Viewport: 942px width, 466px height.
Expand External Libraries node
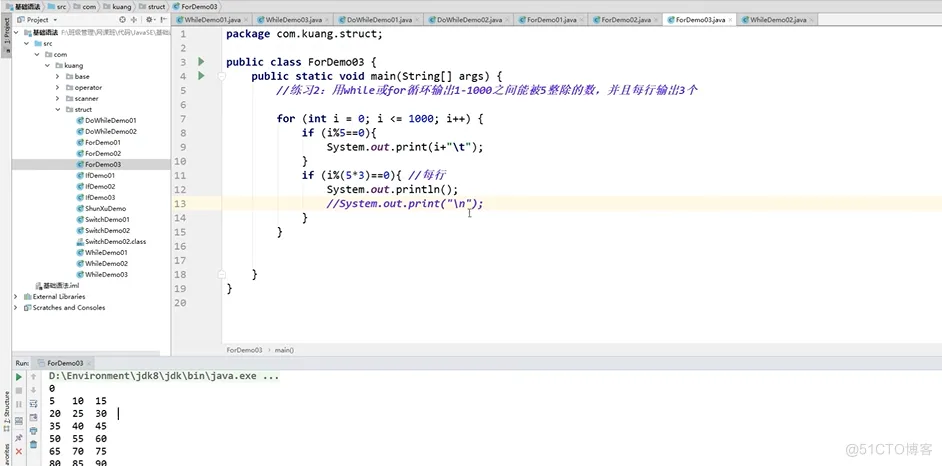16,297
